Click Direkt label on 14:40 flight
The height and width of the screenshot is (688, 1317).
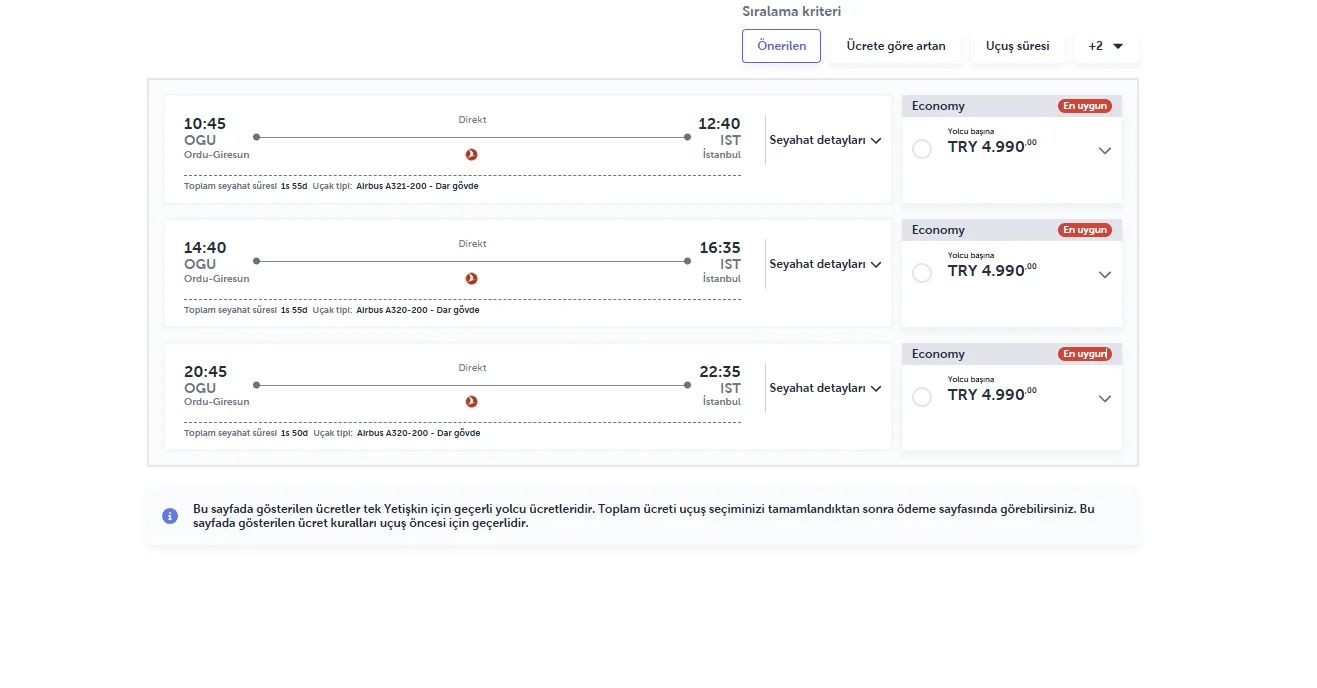tap(472, 244)
